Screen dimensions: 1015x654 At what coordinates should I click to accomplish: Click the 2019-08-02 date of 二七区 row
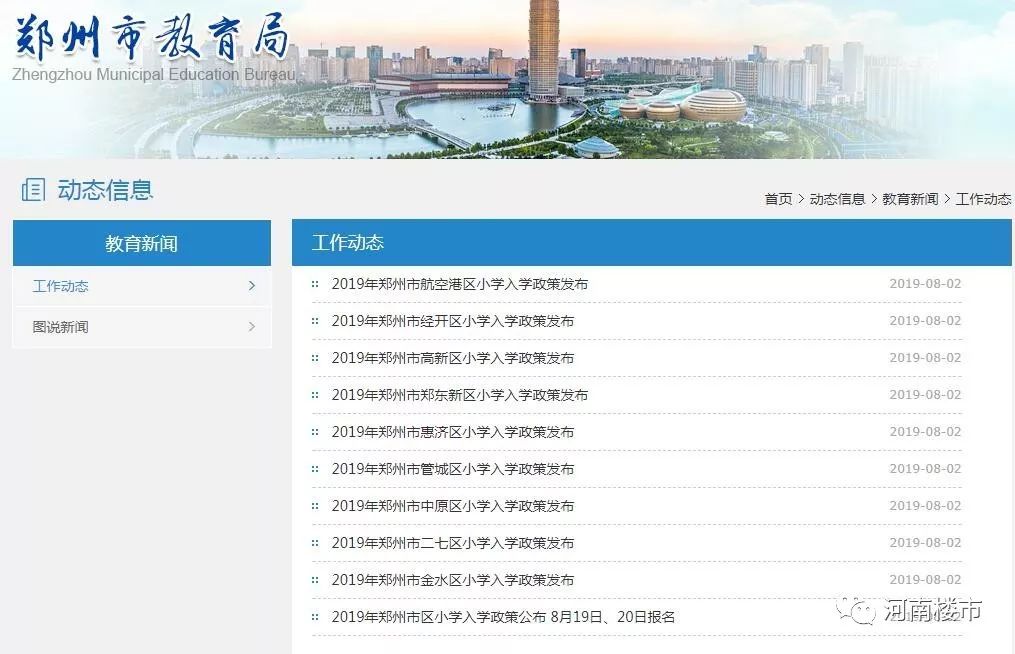click(x=925, y=542)
